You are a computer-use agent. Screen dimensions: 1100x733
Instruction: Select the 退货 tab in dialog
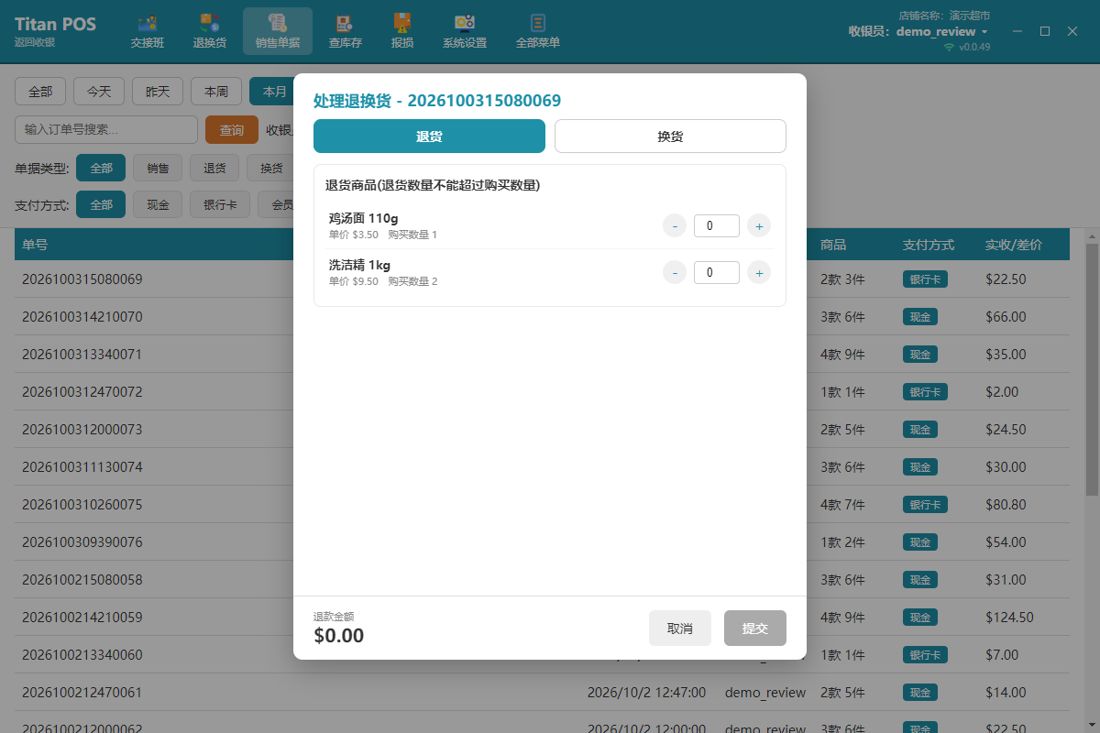(x=429, y=136)
